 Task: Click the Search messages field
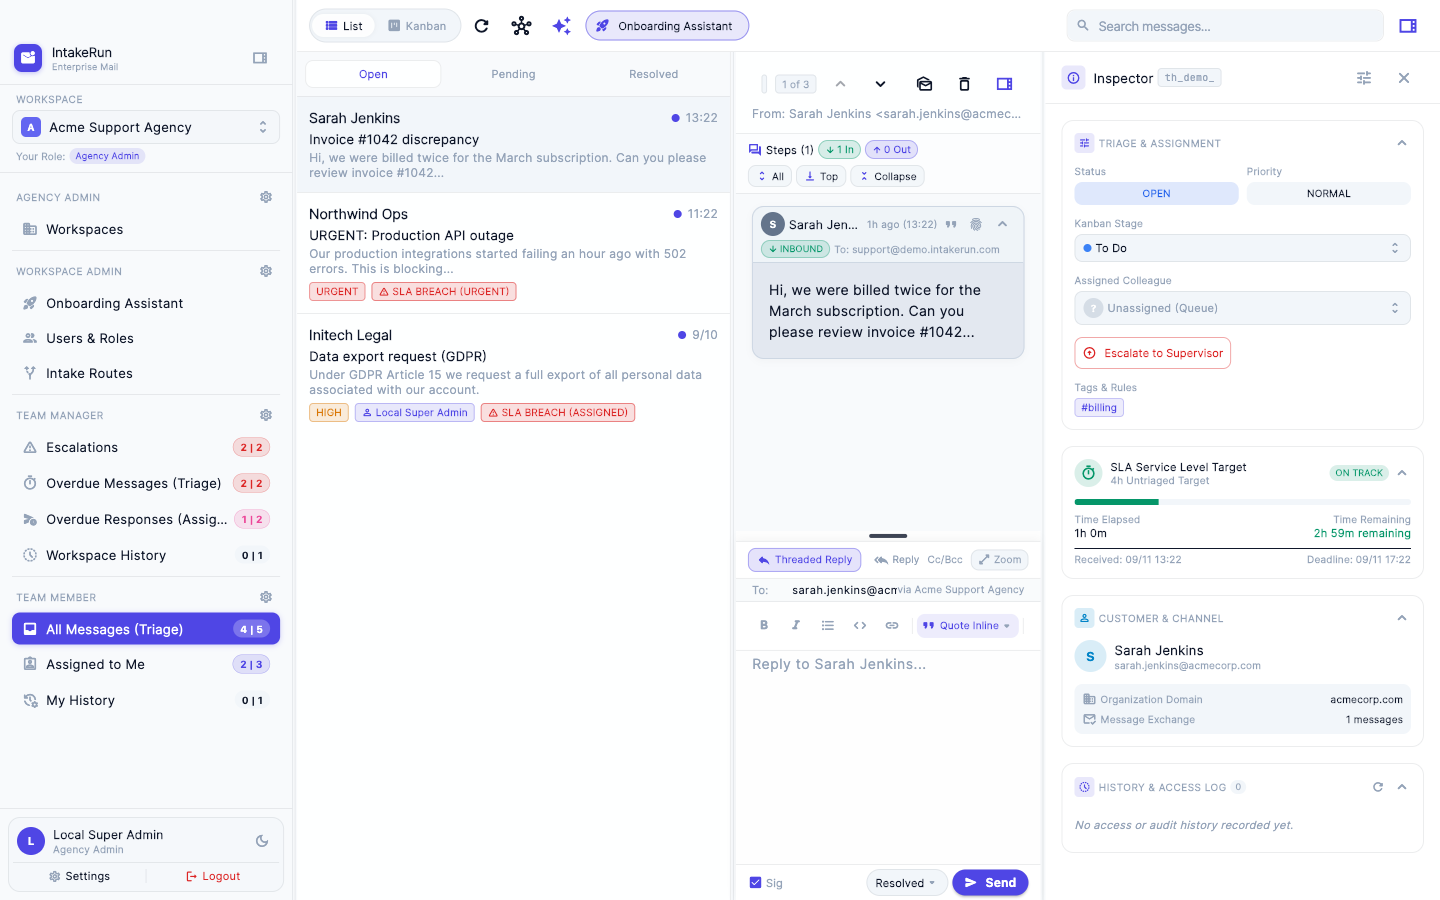coord(1225,26)
